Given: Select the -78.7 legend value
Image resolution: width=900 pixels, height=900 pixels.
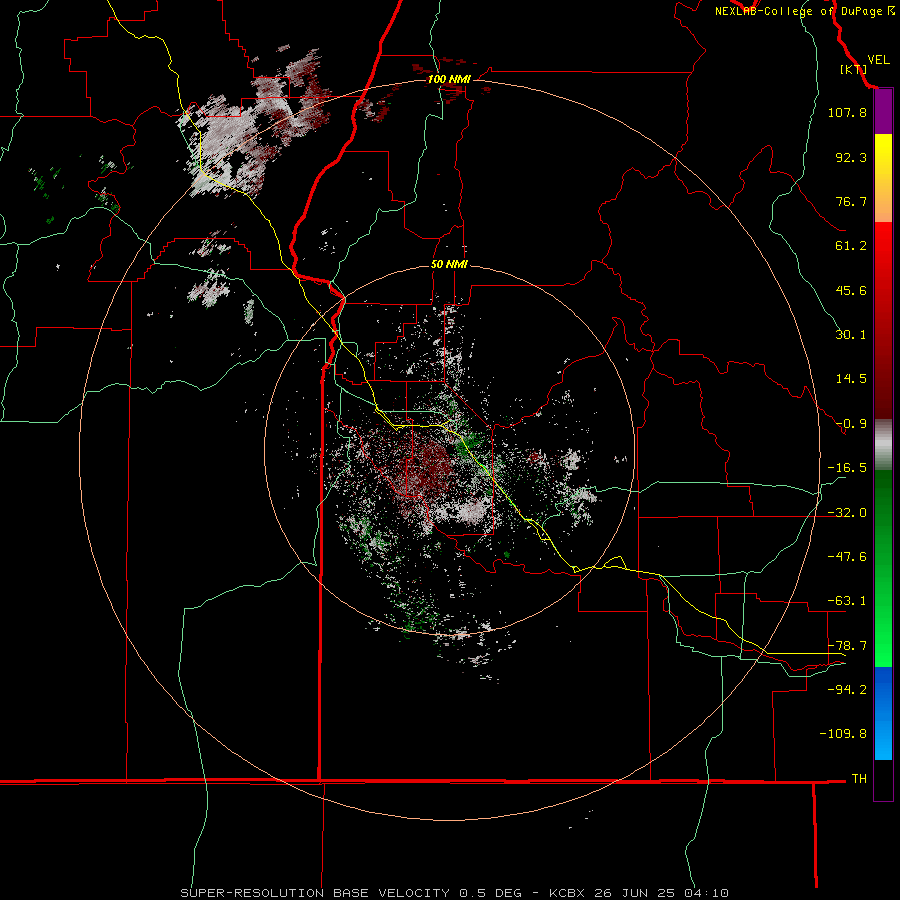Looking at the screenshot, I should [847, 646].
